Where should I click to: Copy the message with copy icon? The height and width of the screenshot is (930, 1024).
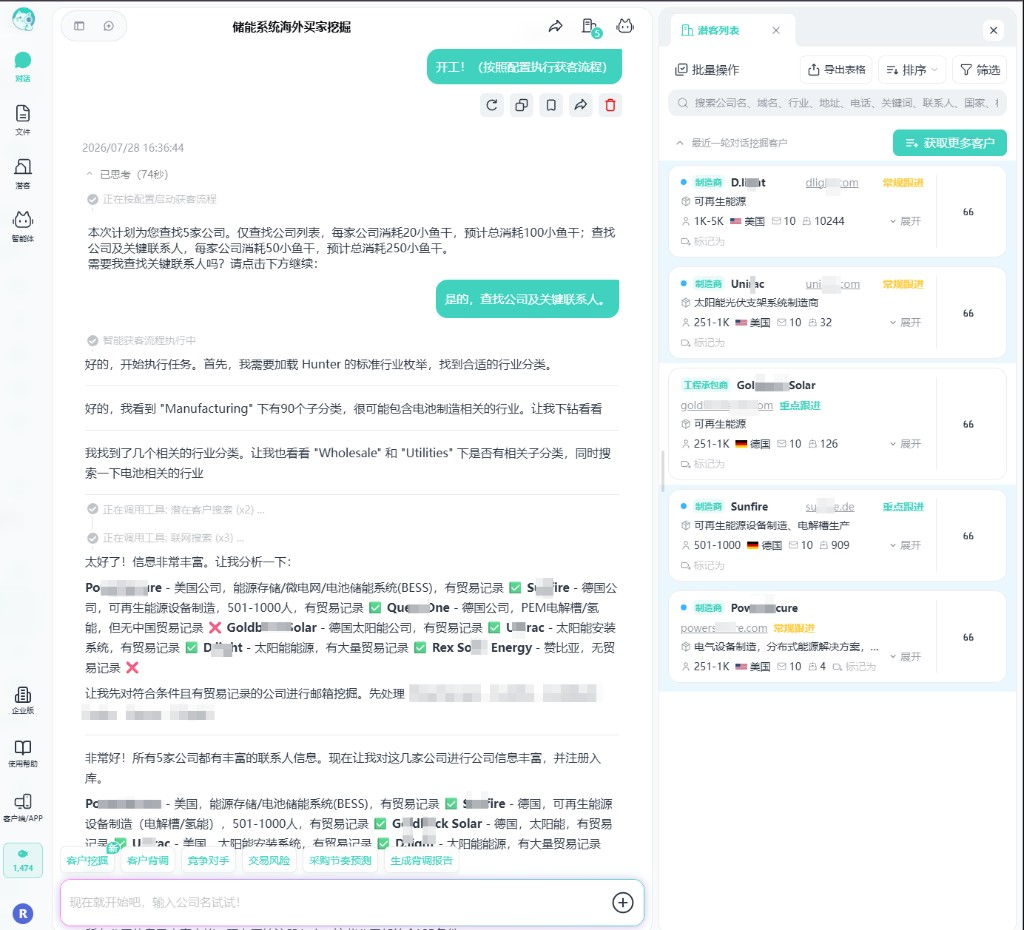tap(521, 105)
